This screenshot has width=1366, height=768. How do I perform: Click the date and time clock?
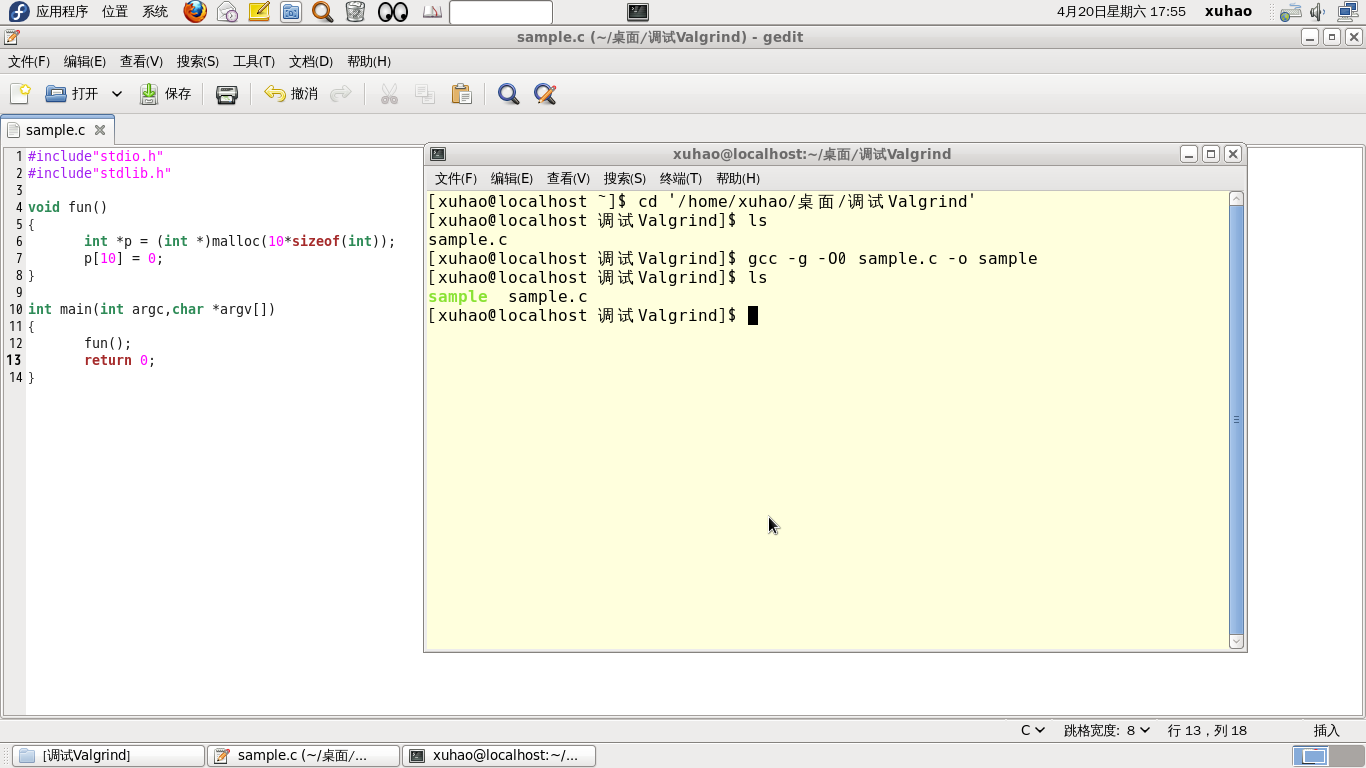tap(1121, 12)
